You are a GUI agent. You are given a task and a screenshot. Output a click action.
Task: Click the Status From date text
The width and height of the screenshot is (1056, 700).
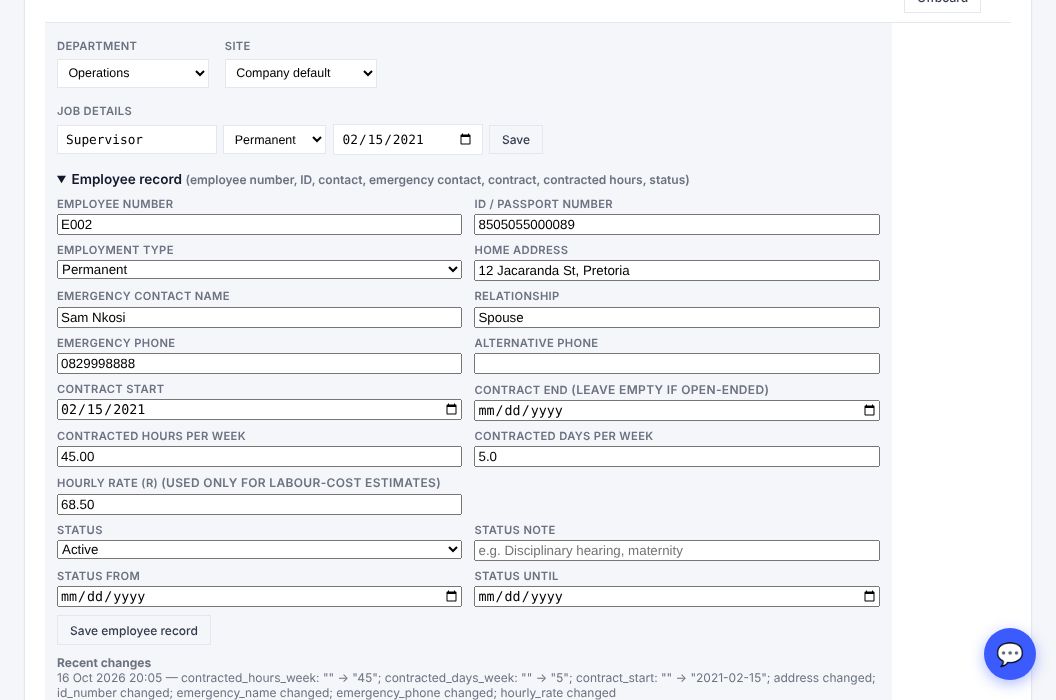(x=103, y=596)
